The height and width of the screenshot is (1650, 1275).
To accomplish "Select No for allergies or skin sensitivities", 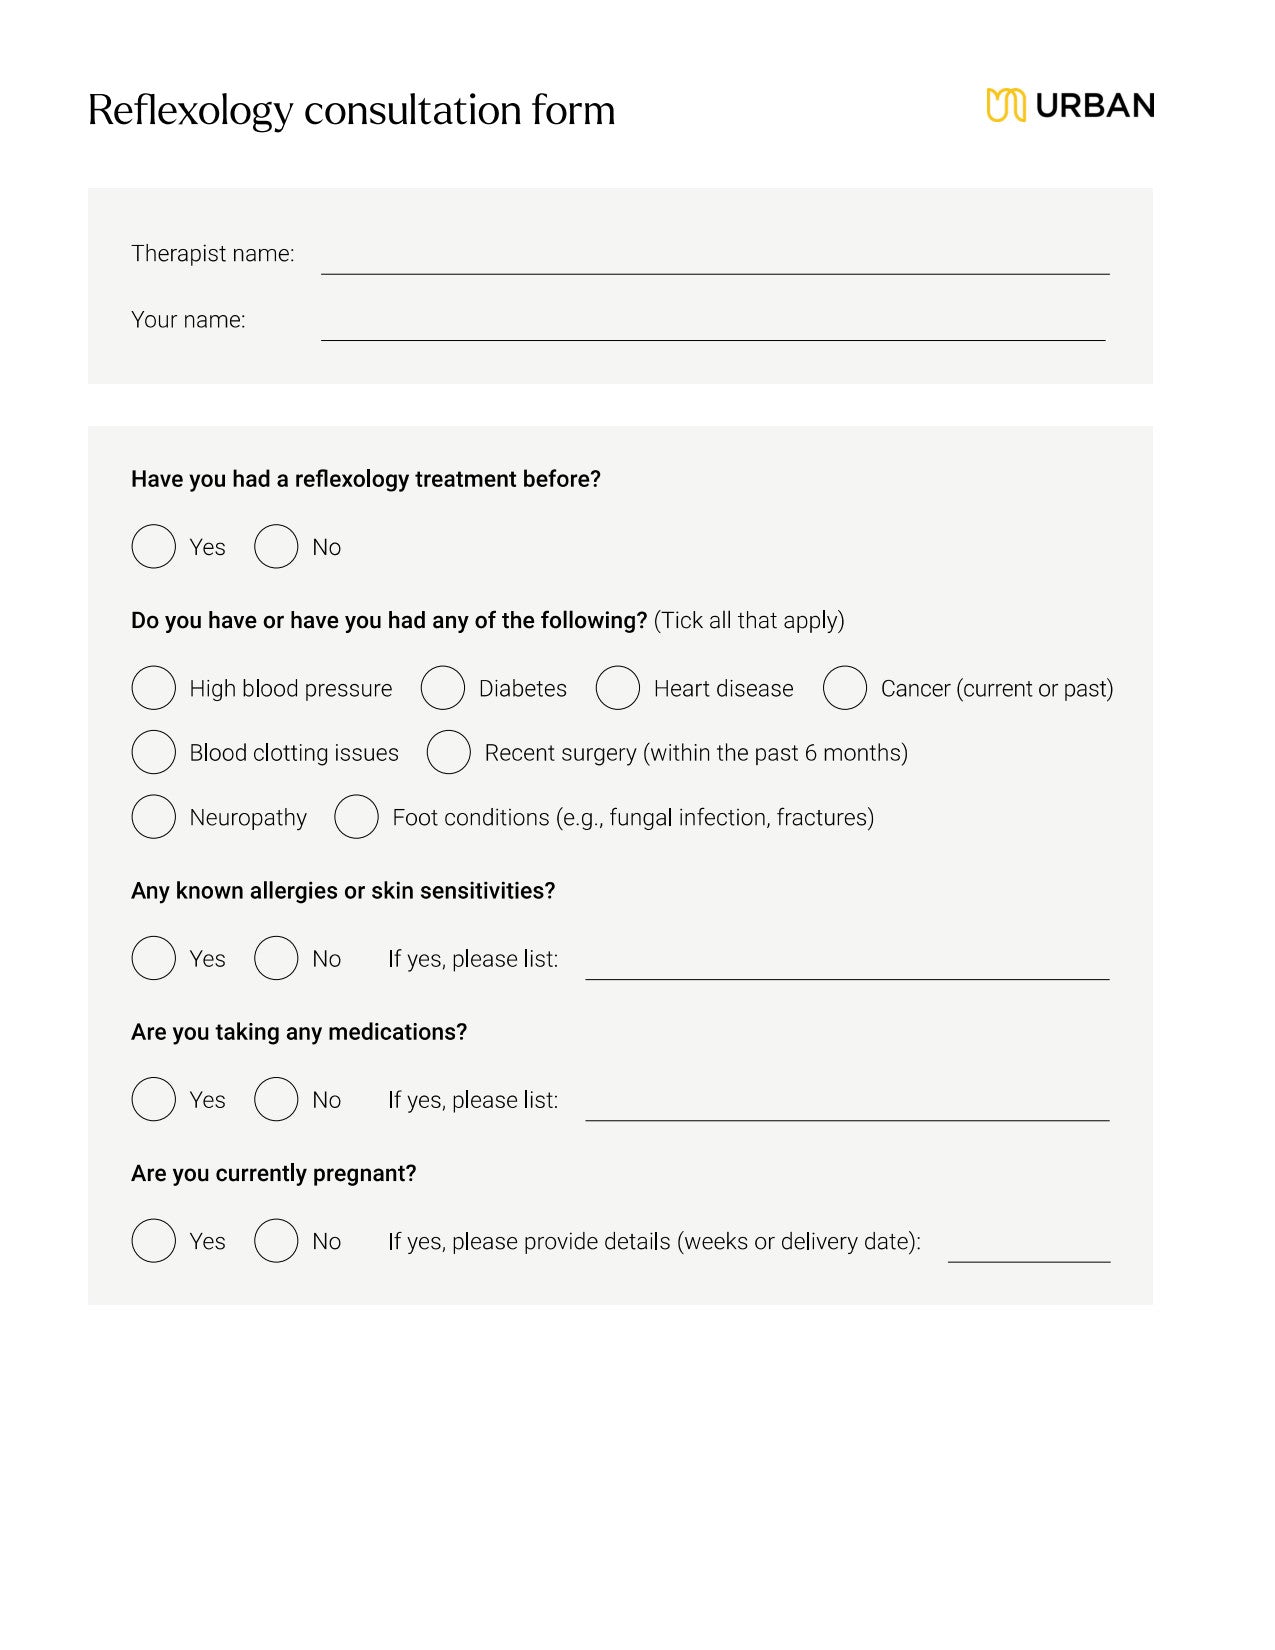I will [x=276, y=958].
